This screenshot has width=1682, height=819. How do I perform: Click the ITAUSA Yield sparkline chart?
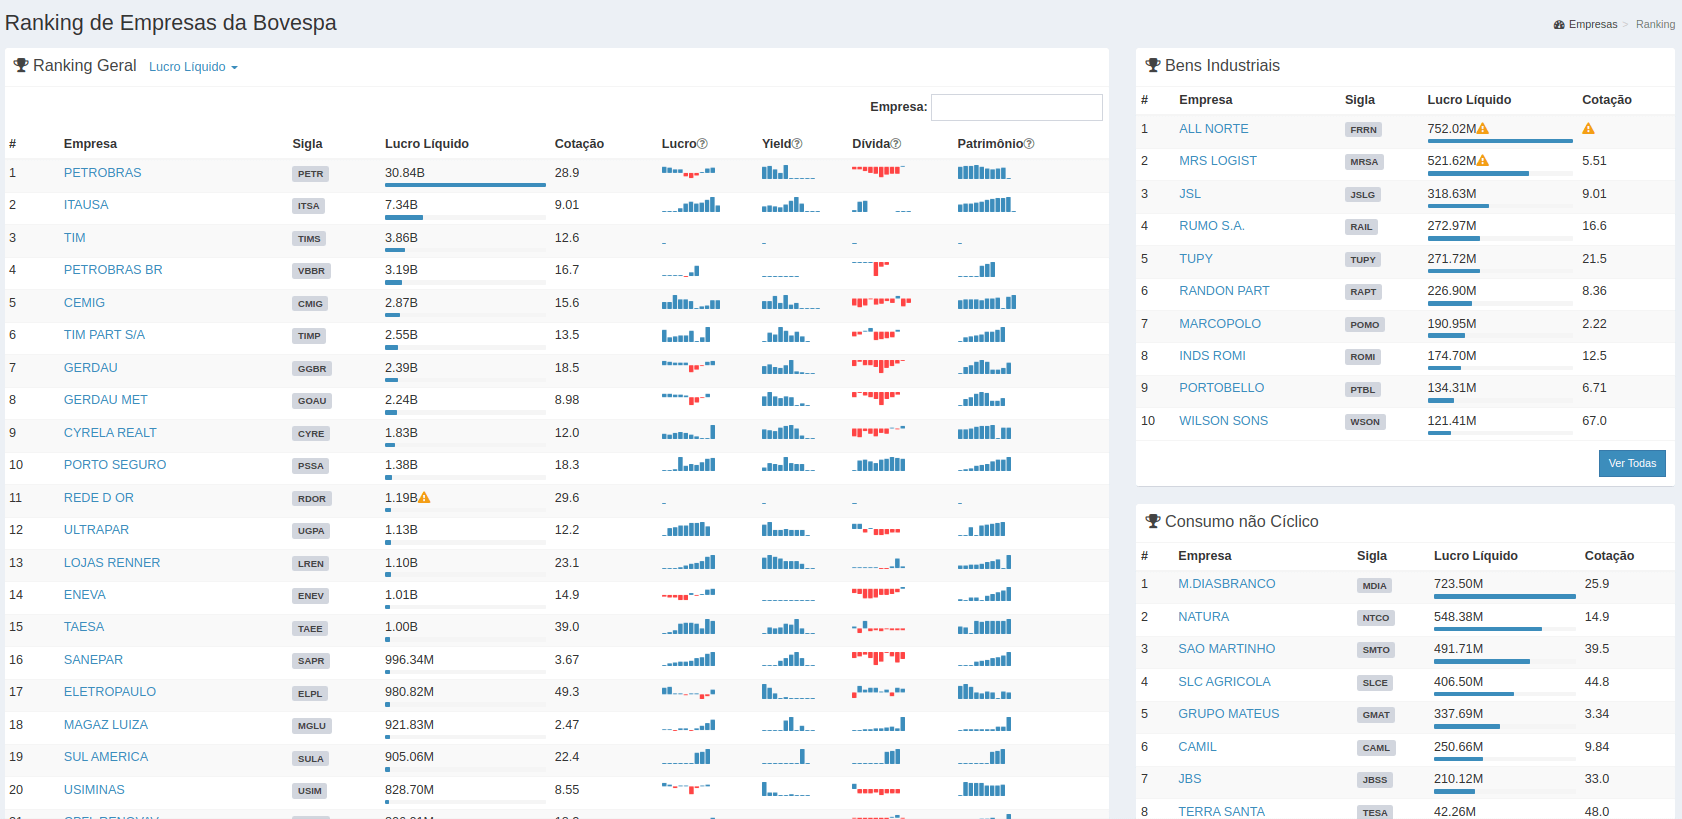(790, 205)
